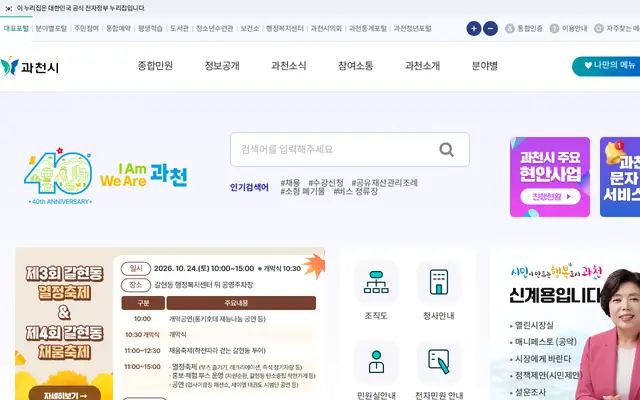Open the 매니페스토 (공약) link
The height and width of the screenshot is (400, 640).
tap(546, 342)
